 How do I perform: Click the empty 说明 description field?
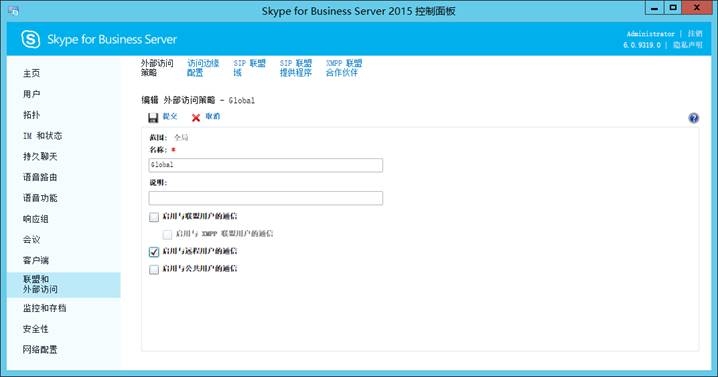(266, 198)
